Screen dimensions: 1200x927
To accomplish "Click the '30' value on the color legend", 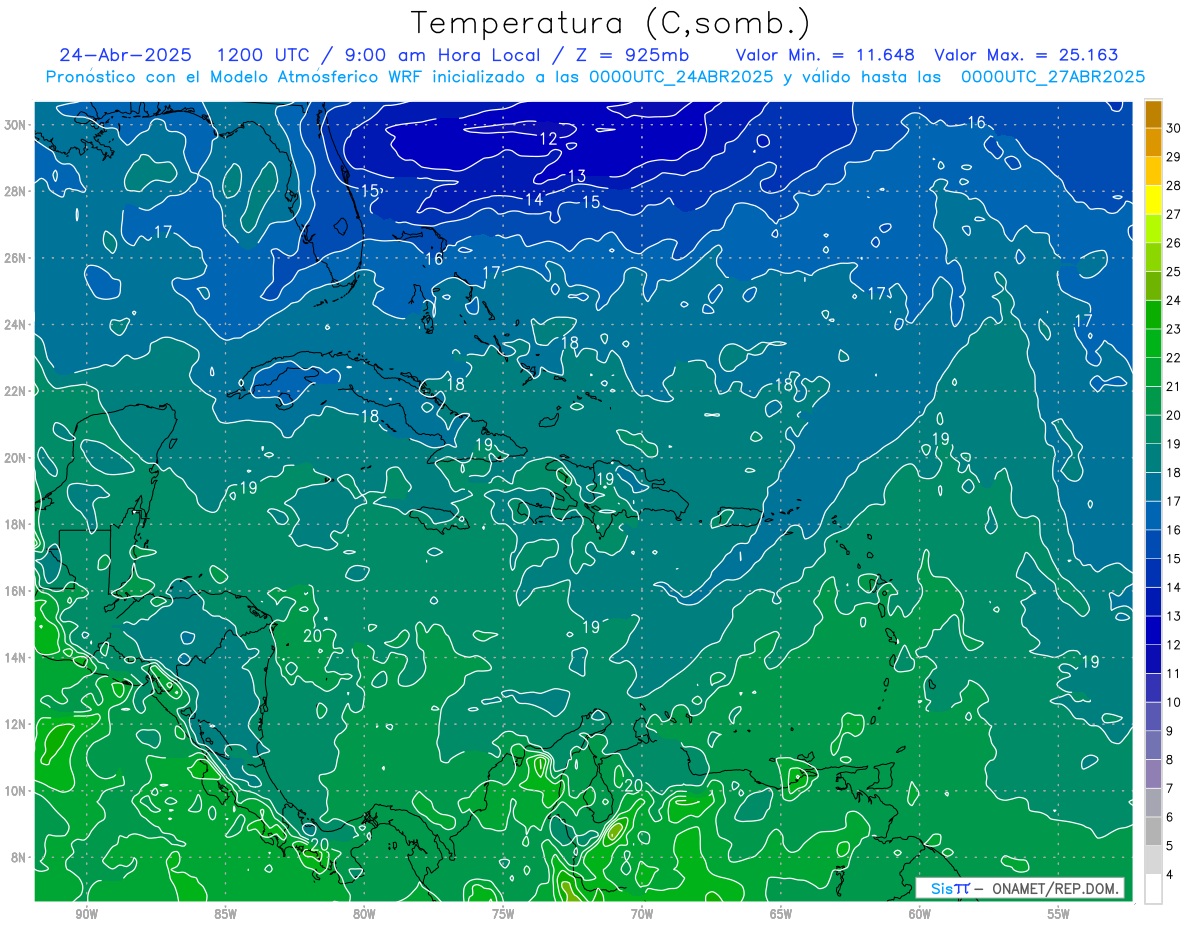I will click(x=1174, y=128).
